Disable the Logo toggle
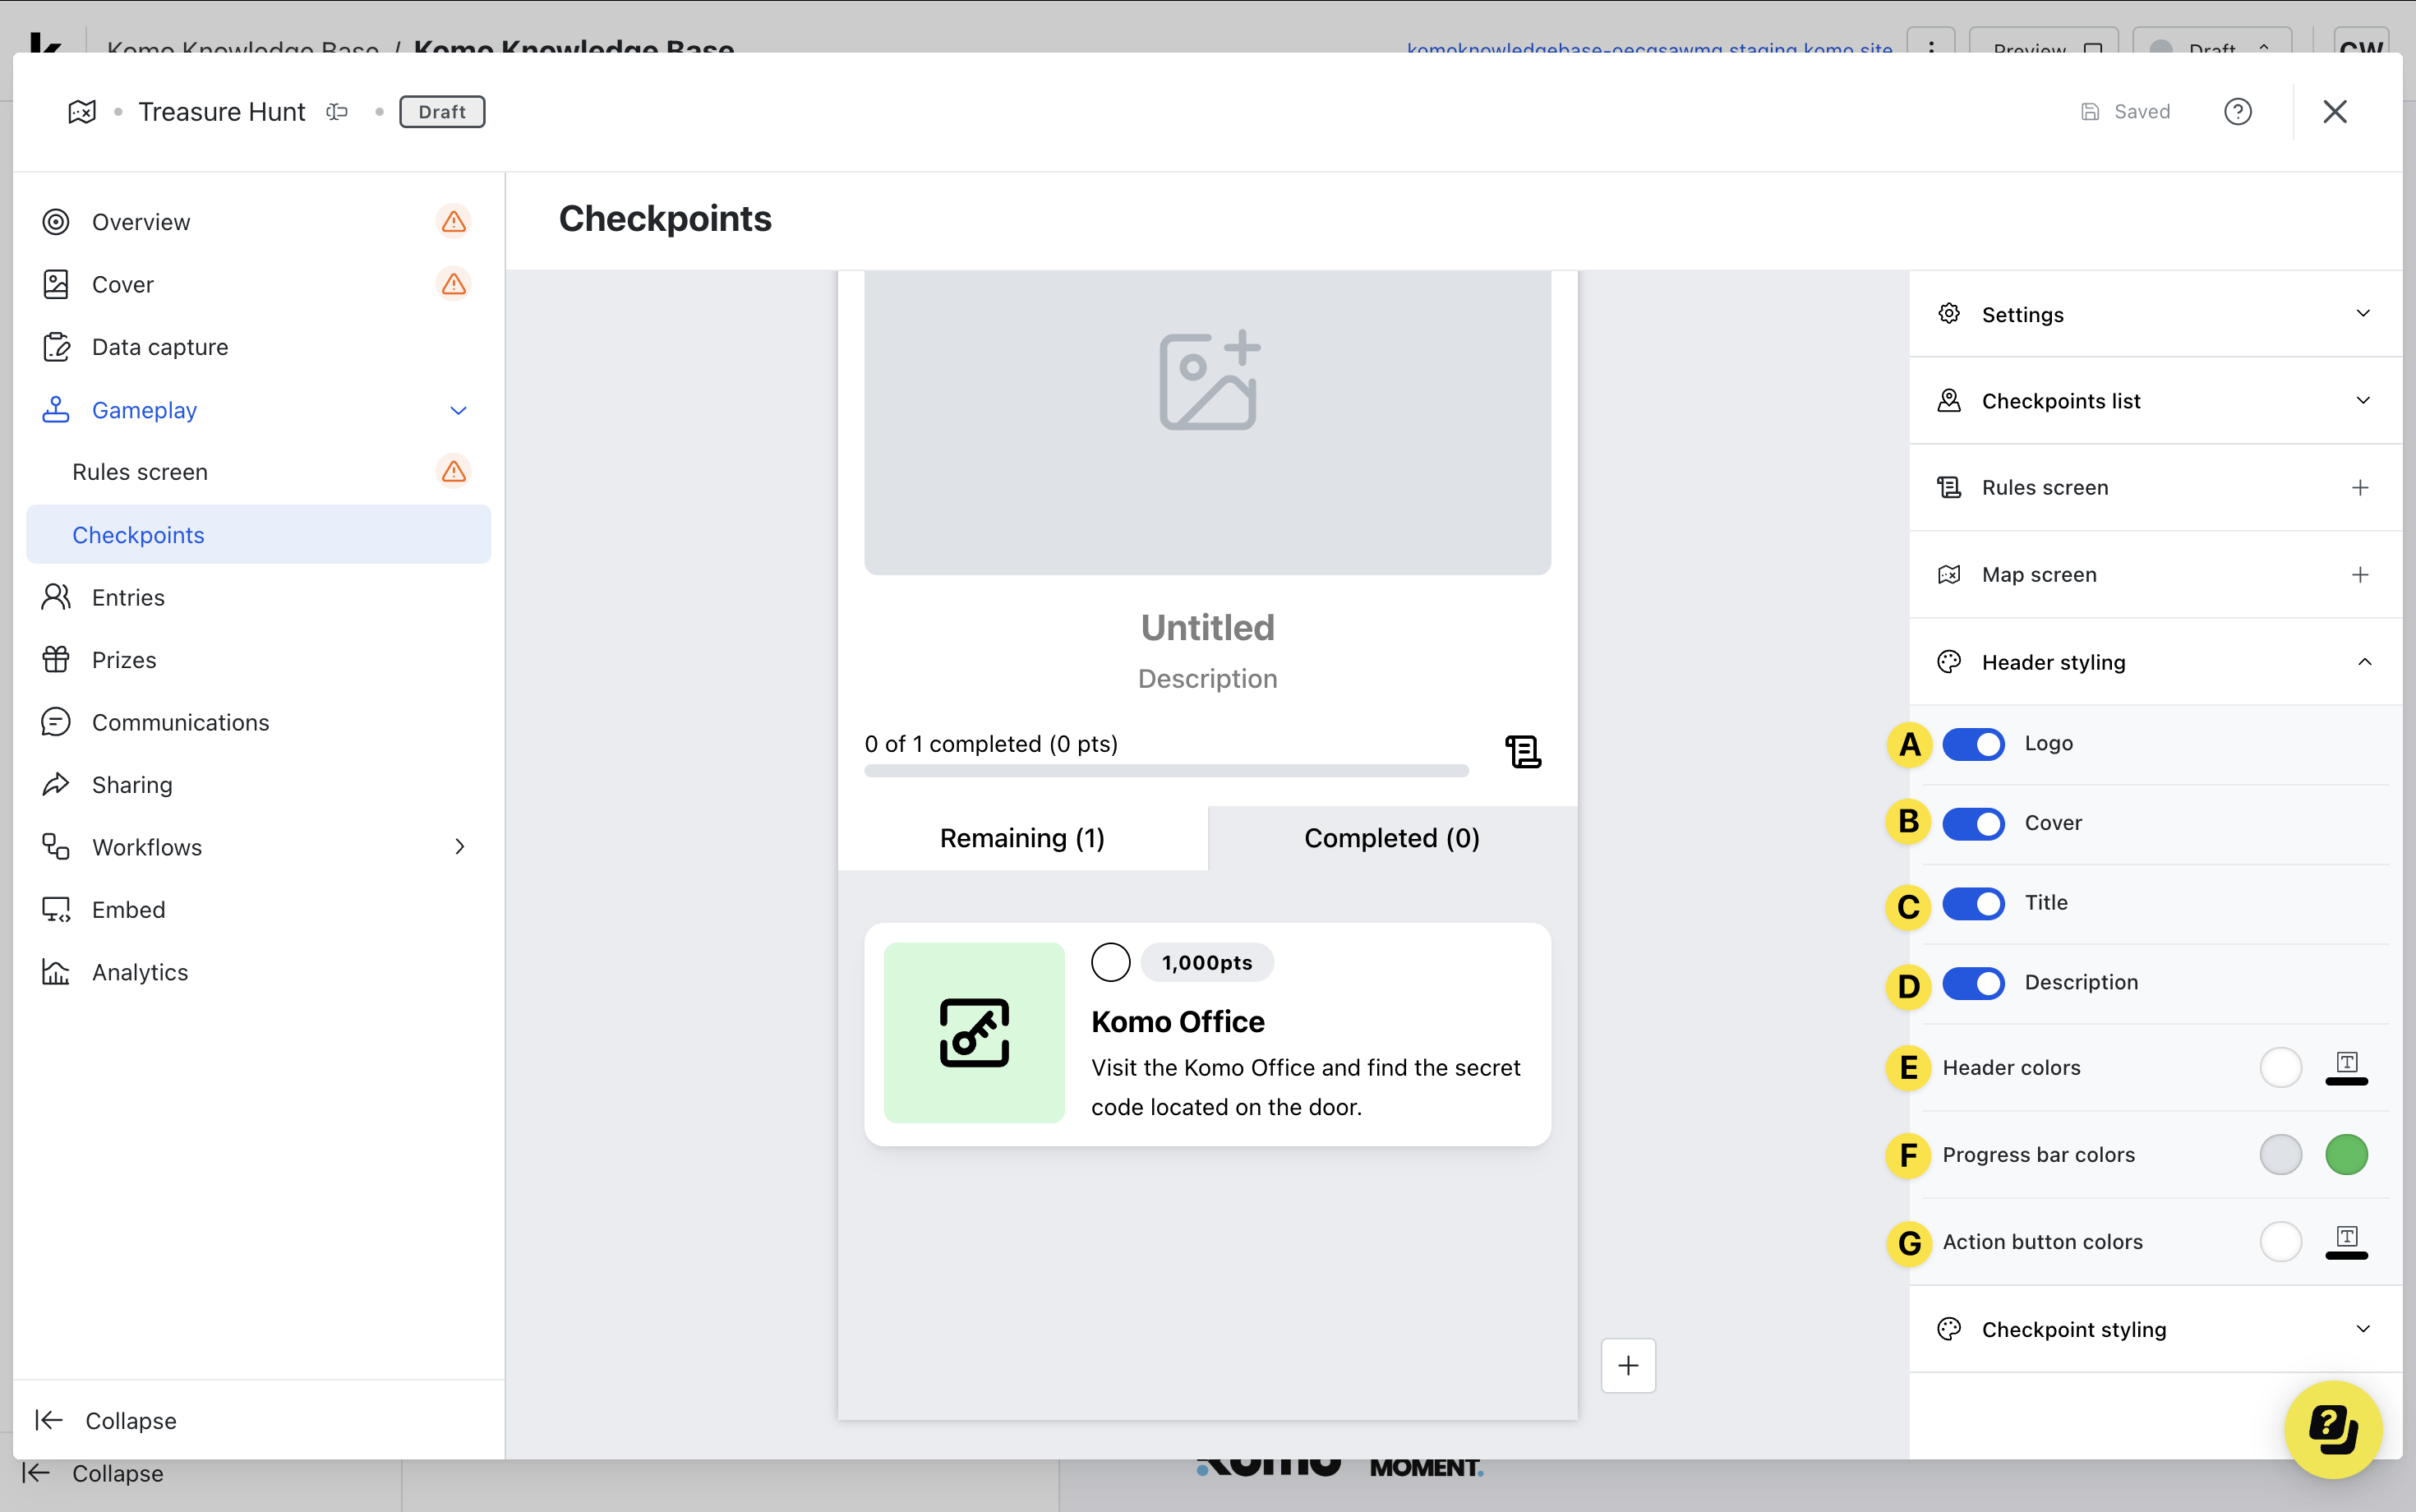Screen dimensions: 2416x1512 coord(1973,744)
